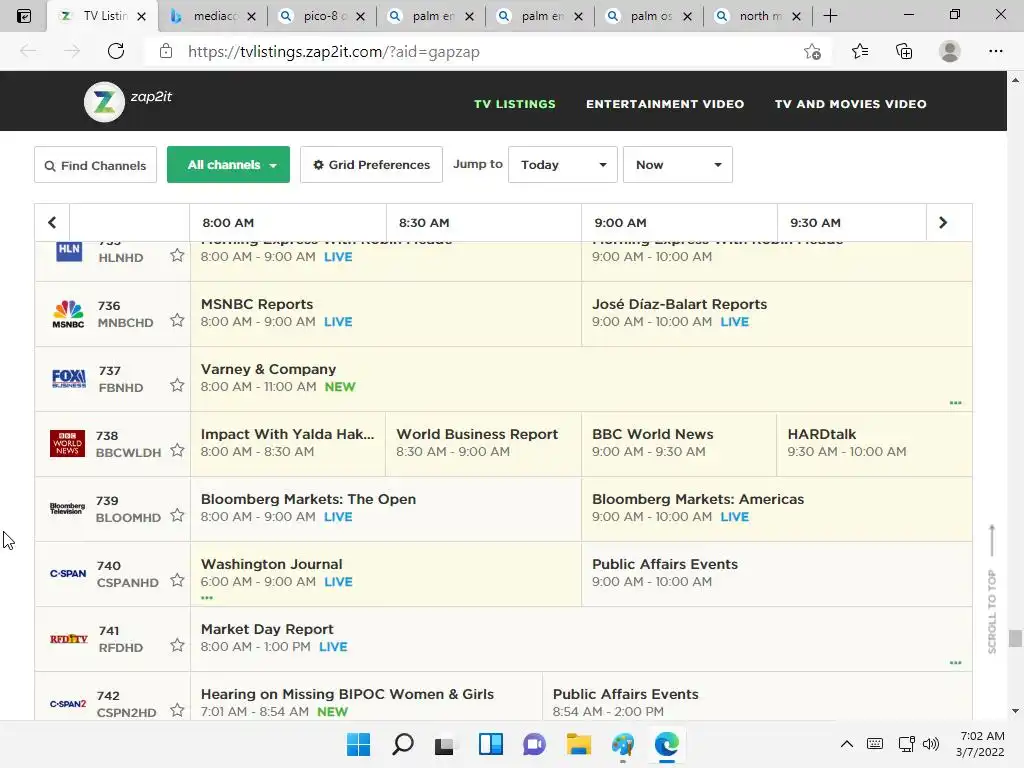Image resolution: width=1024 pixels, height=768 pixels.
Task: Favorite the HLNHD channel star
Action: (x=177, y=255)
